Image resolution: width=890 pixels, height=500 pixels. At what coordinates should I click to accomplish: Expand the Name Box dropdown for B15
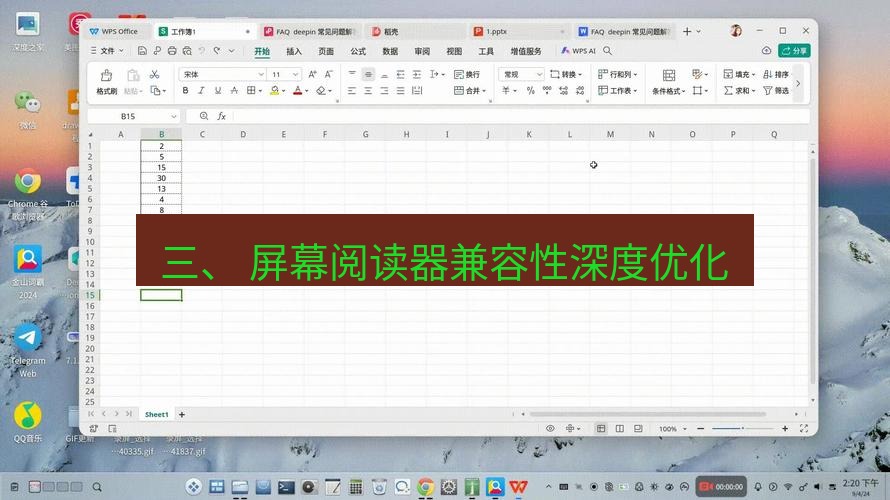[174, 116]
